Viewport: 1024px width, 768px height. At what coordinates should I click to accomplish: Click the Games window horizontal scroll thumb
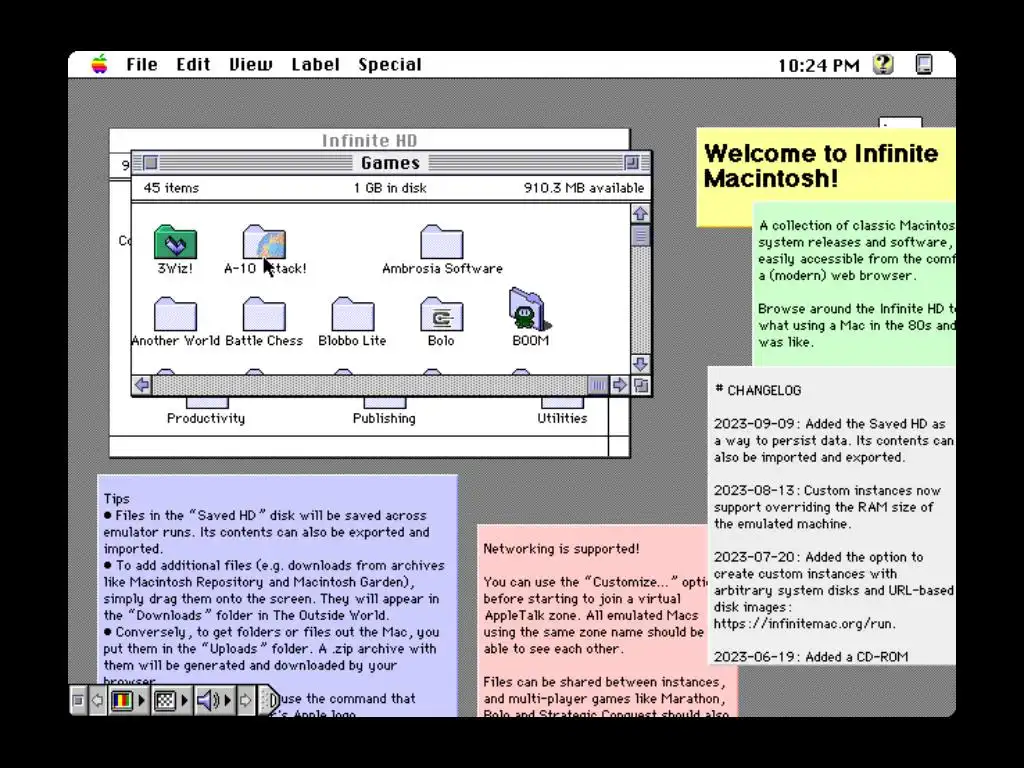[x=598, y=385]
